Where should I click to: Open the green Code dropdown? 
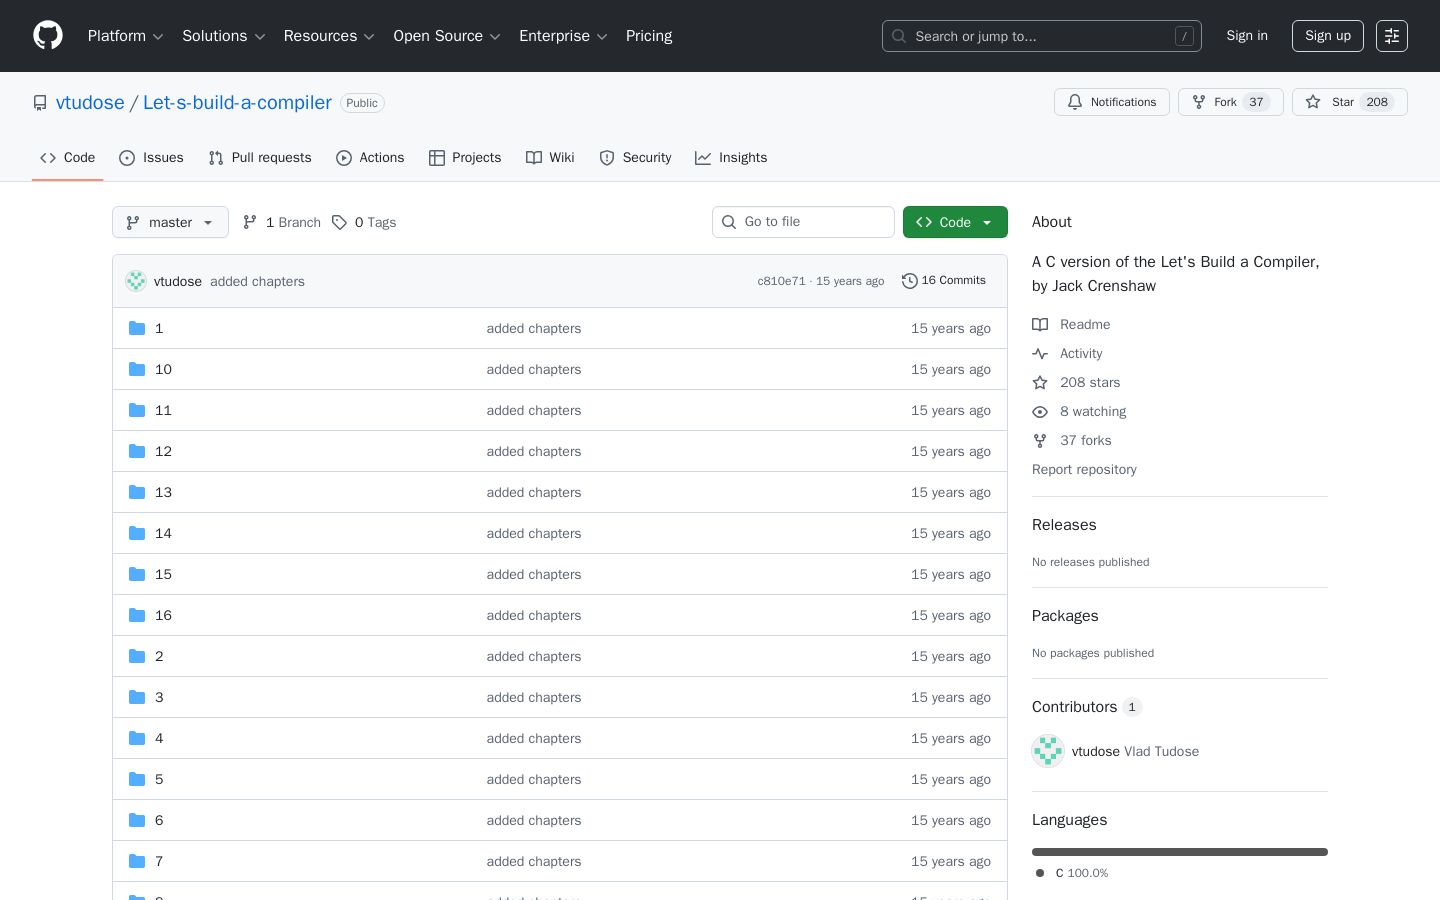[955, 222]
